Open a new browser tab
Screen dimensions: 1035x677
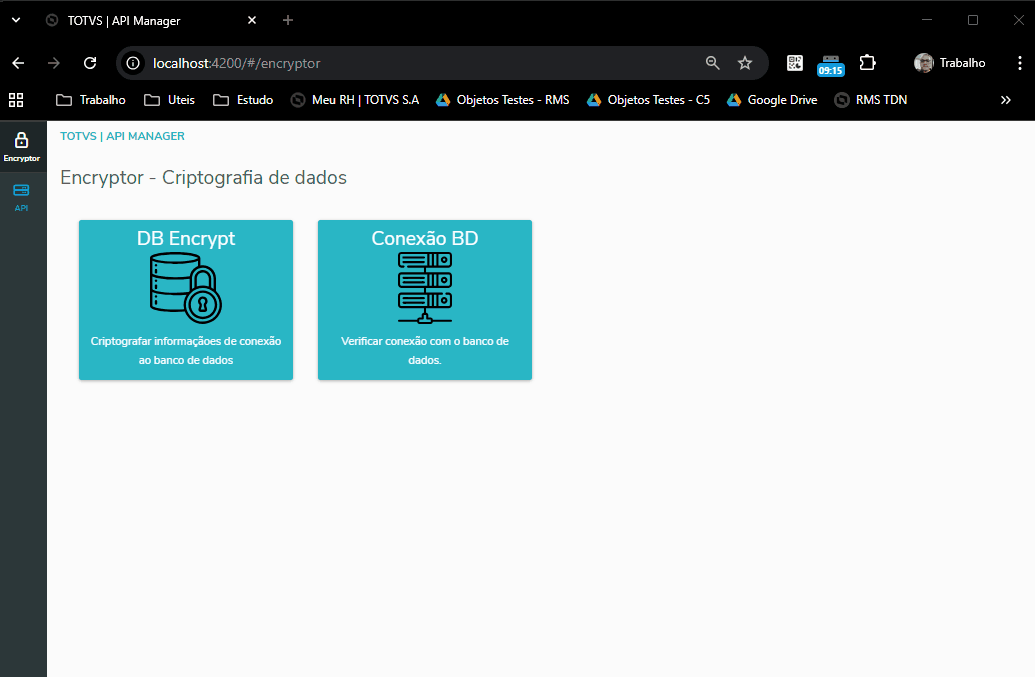288,20
